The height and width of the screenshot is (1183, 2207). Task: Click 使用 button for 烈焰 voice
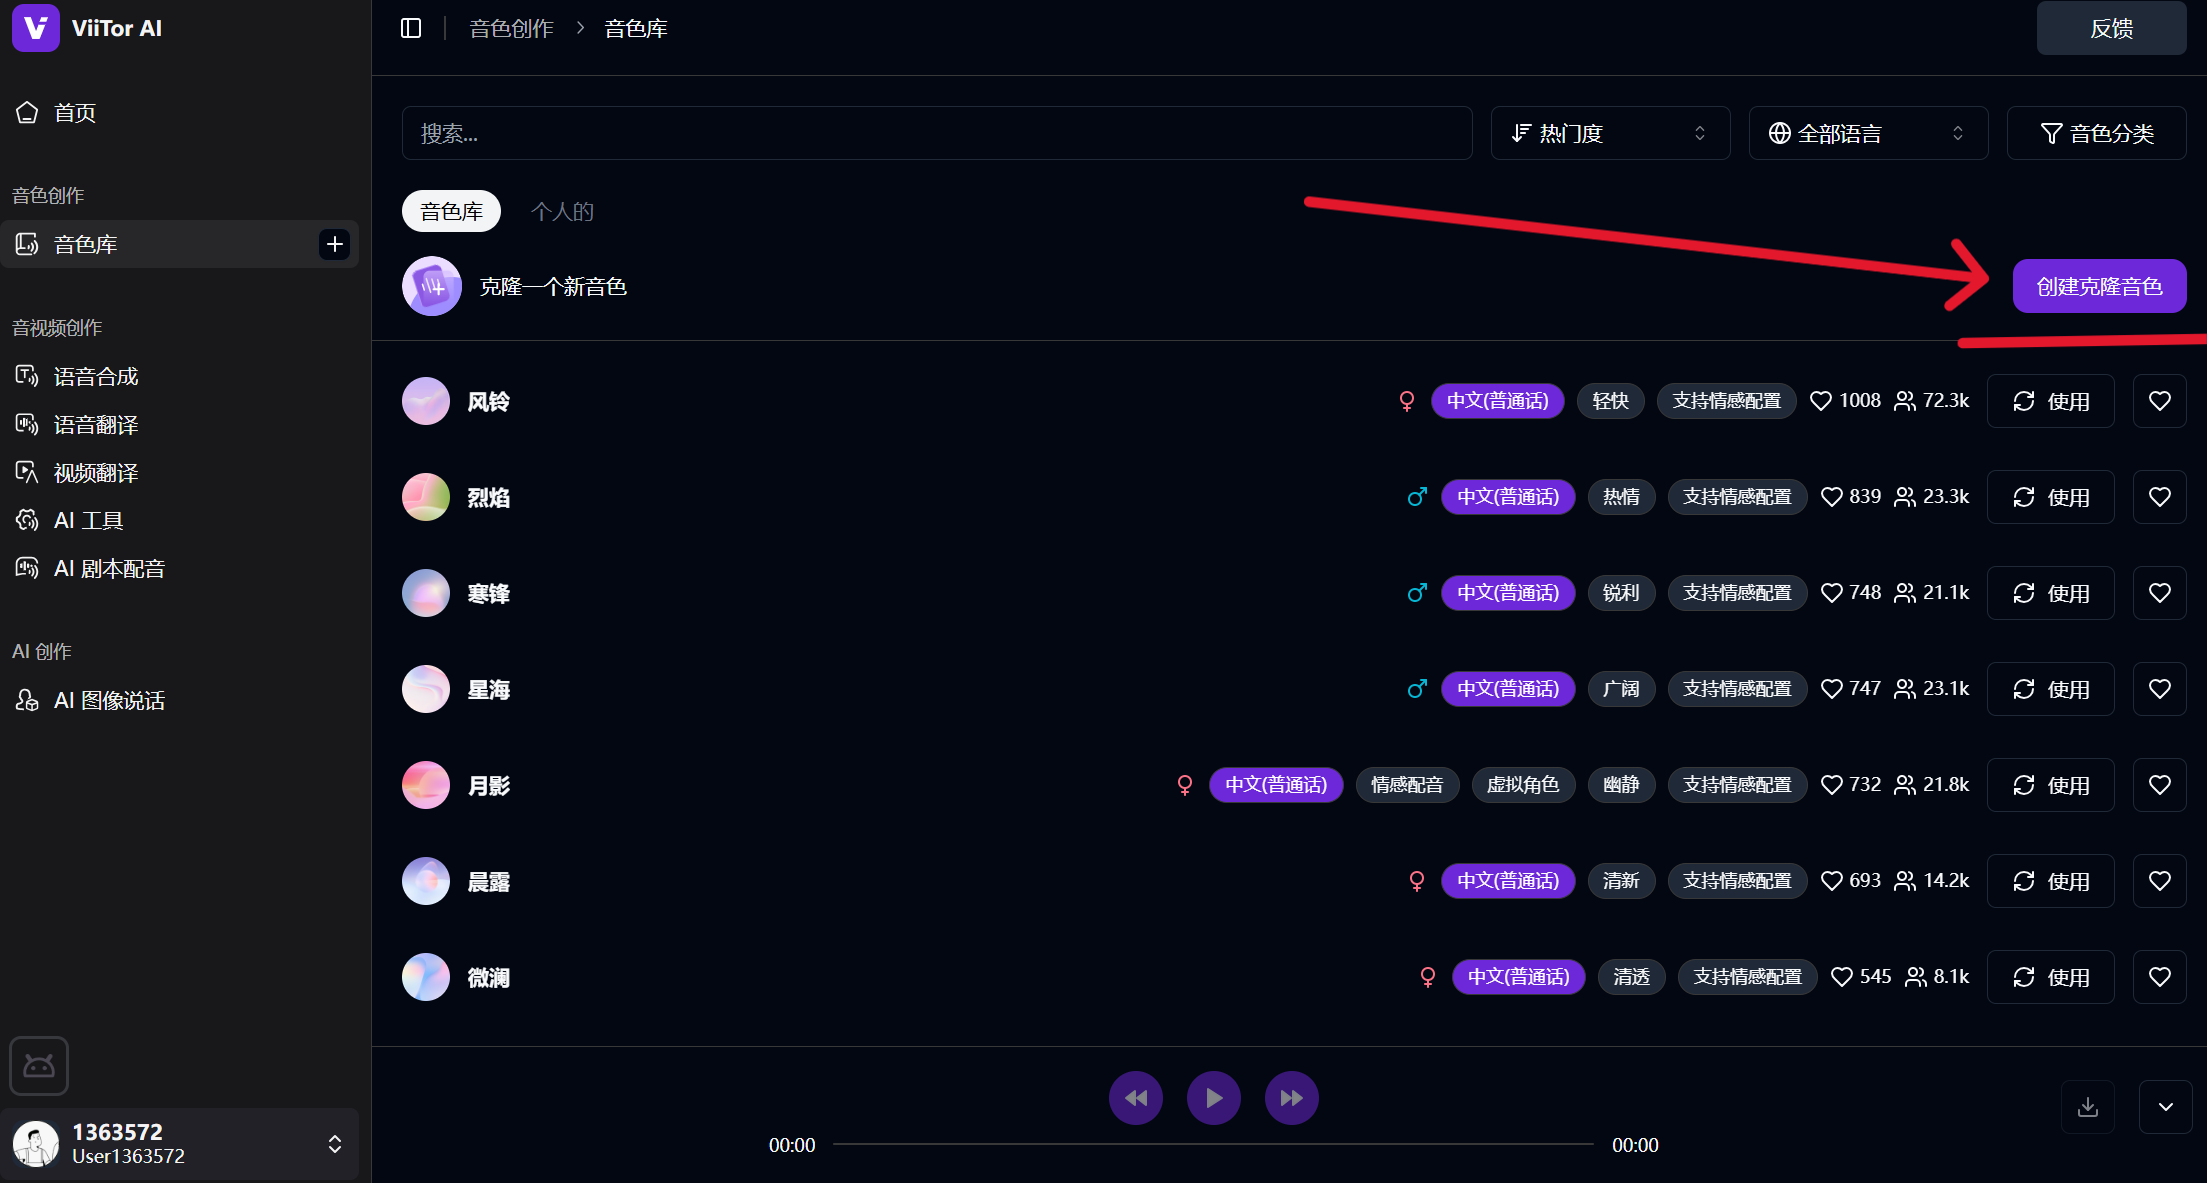coord(2050,497)
